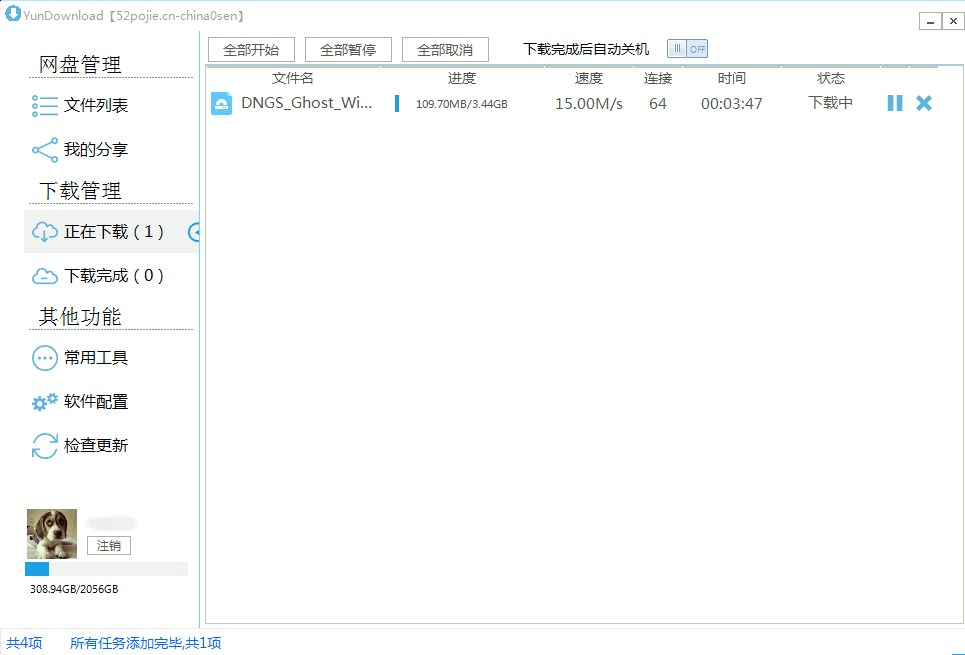The width and height of the screenshot is (965, 655).
Task: Click the small download progress bar indicator
Action: tap(397, 103)
